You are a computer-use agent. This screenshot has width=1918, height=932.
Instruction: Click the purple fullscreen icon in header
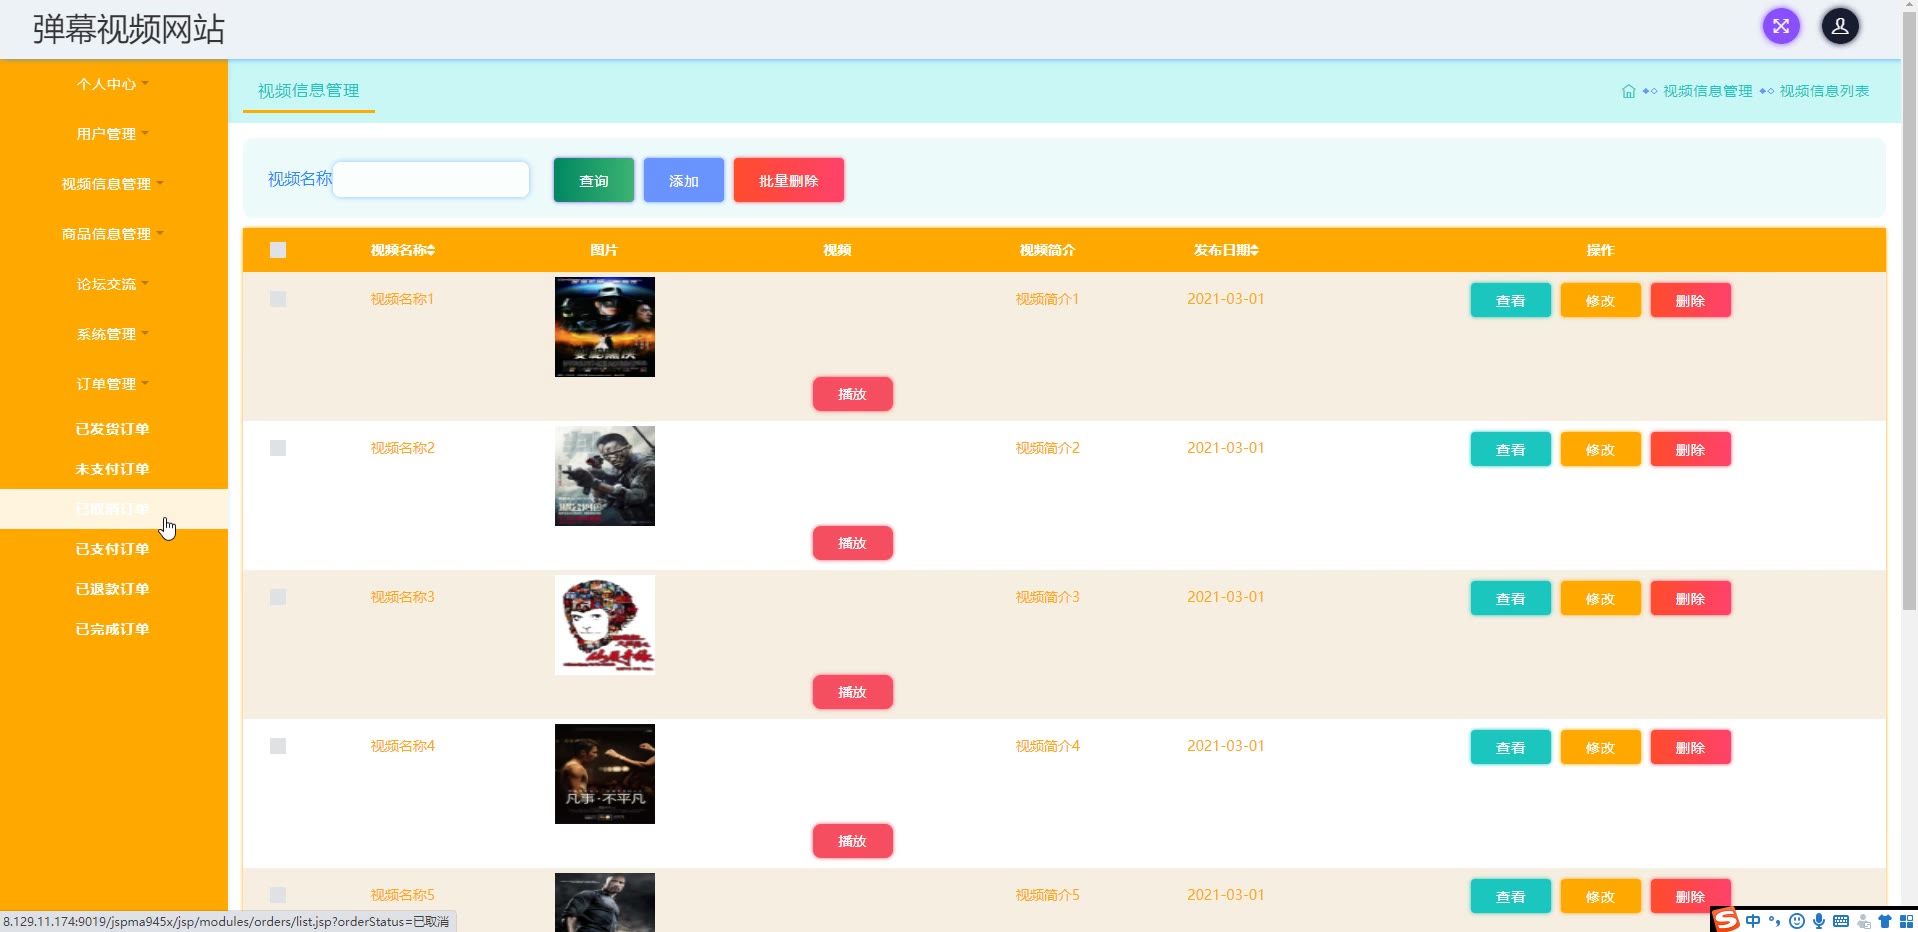coord(1781,26)
